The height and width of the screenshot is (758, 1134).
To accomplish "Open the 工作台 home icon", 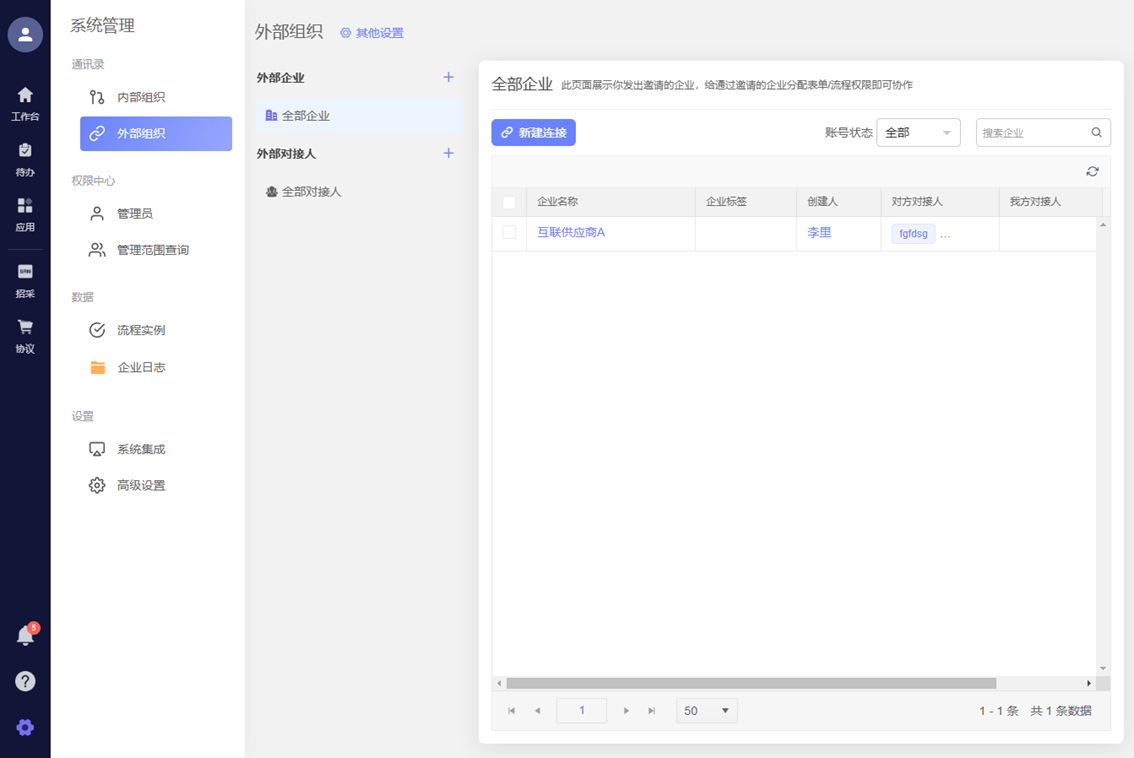I will click(x=25, y=102).
